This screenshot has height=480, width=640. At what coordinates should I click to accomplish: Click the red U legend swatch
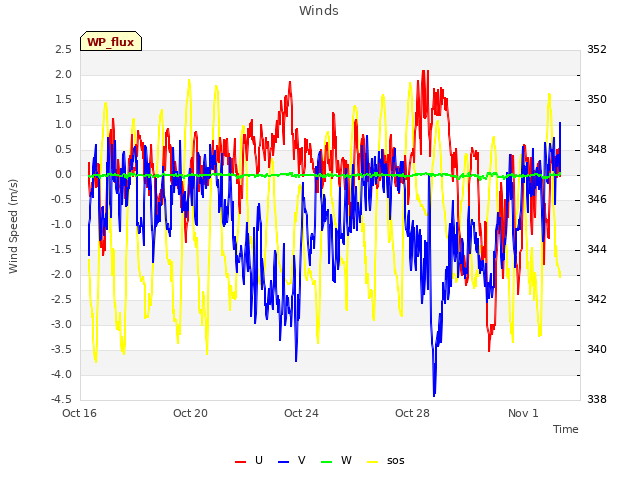click(x=240, y=462)
